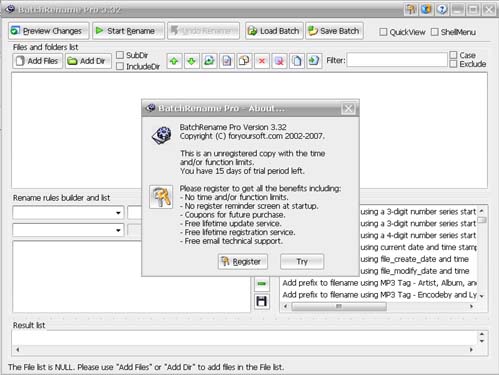Click Save Batch button
499x375 pixels.
[334, 31]
